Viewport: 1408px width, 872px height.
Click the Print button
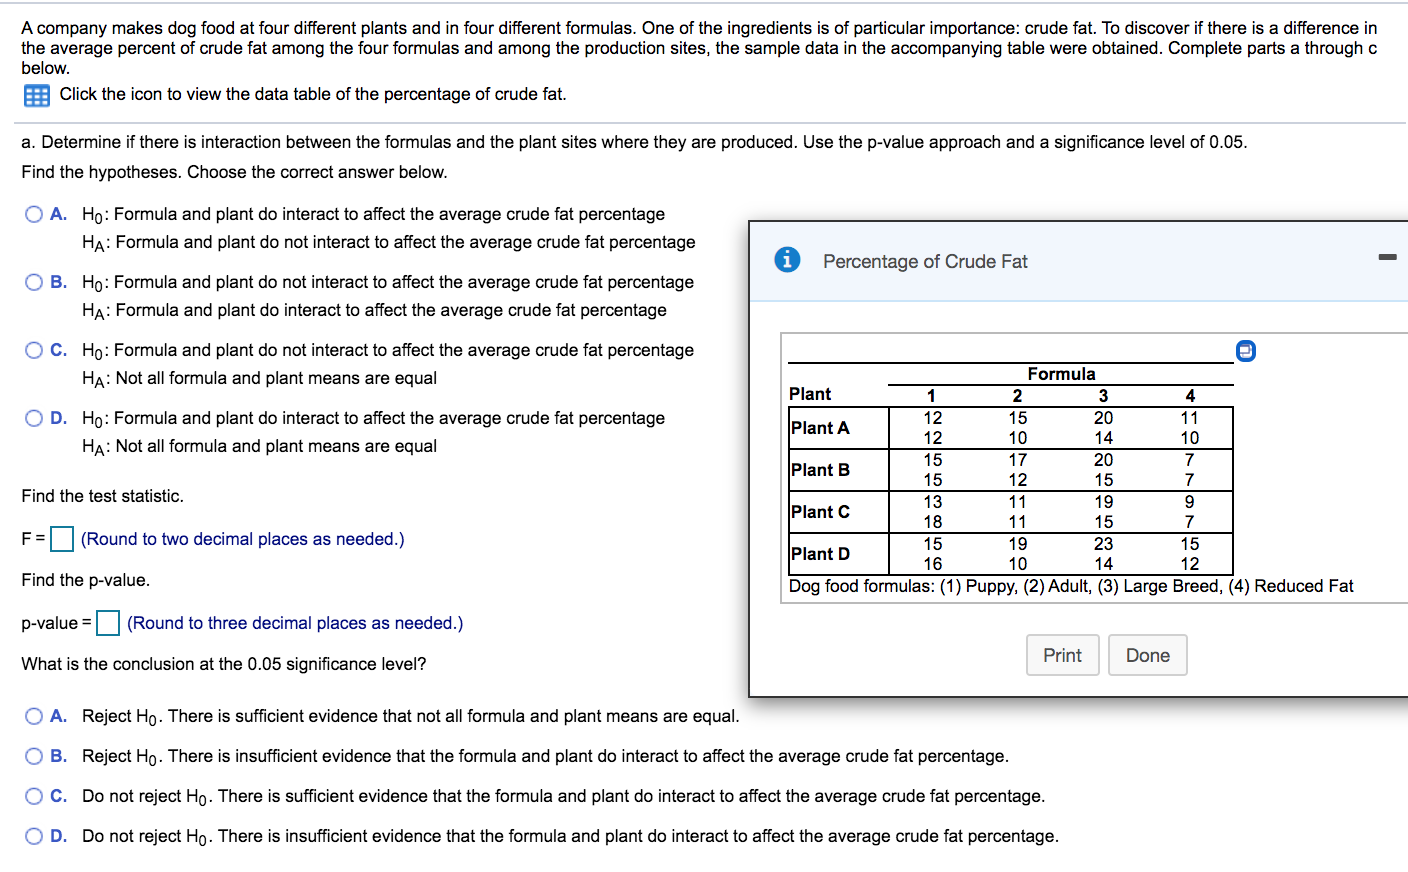tap(1063, 655)
